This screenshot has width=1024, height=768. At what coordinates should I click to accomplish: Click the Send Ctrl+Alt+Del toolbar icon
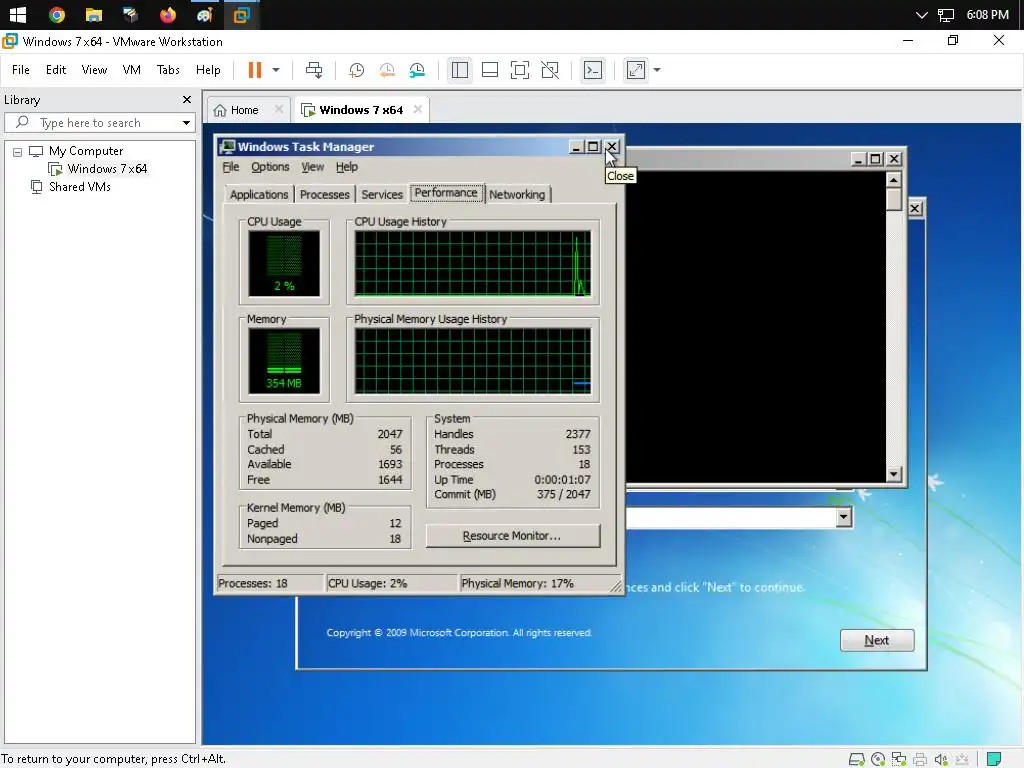(x=314, y=70)
